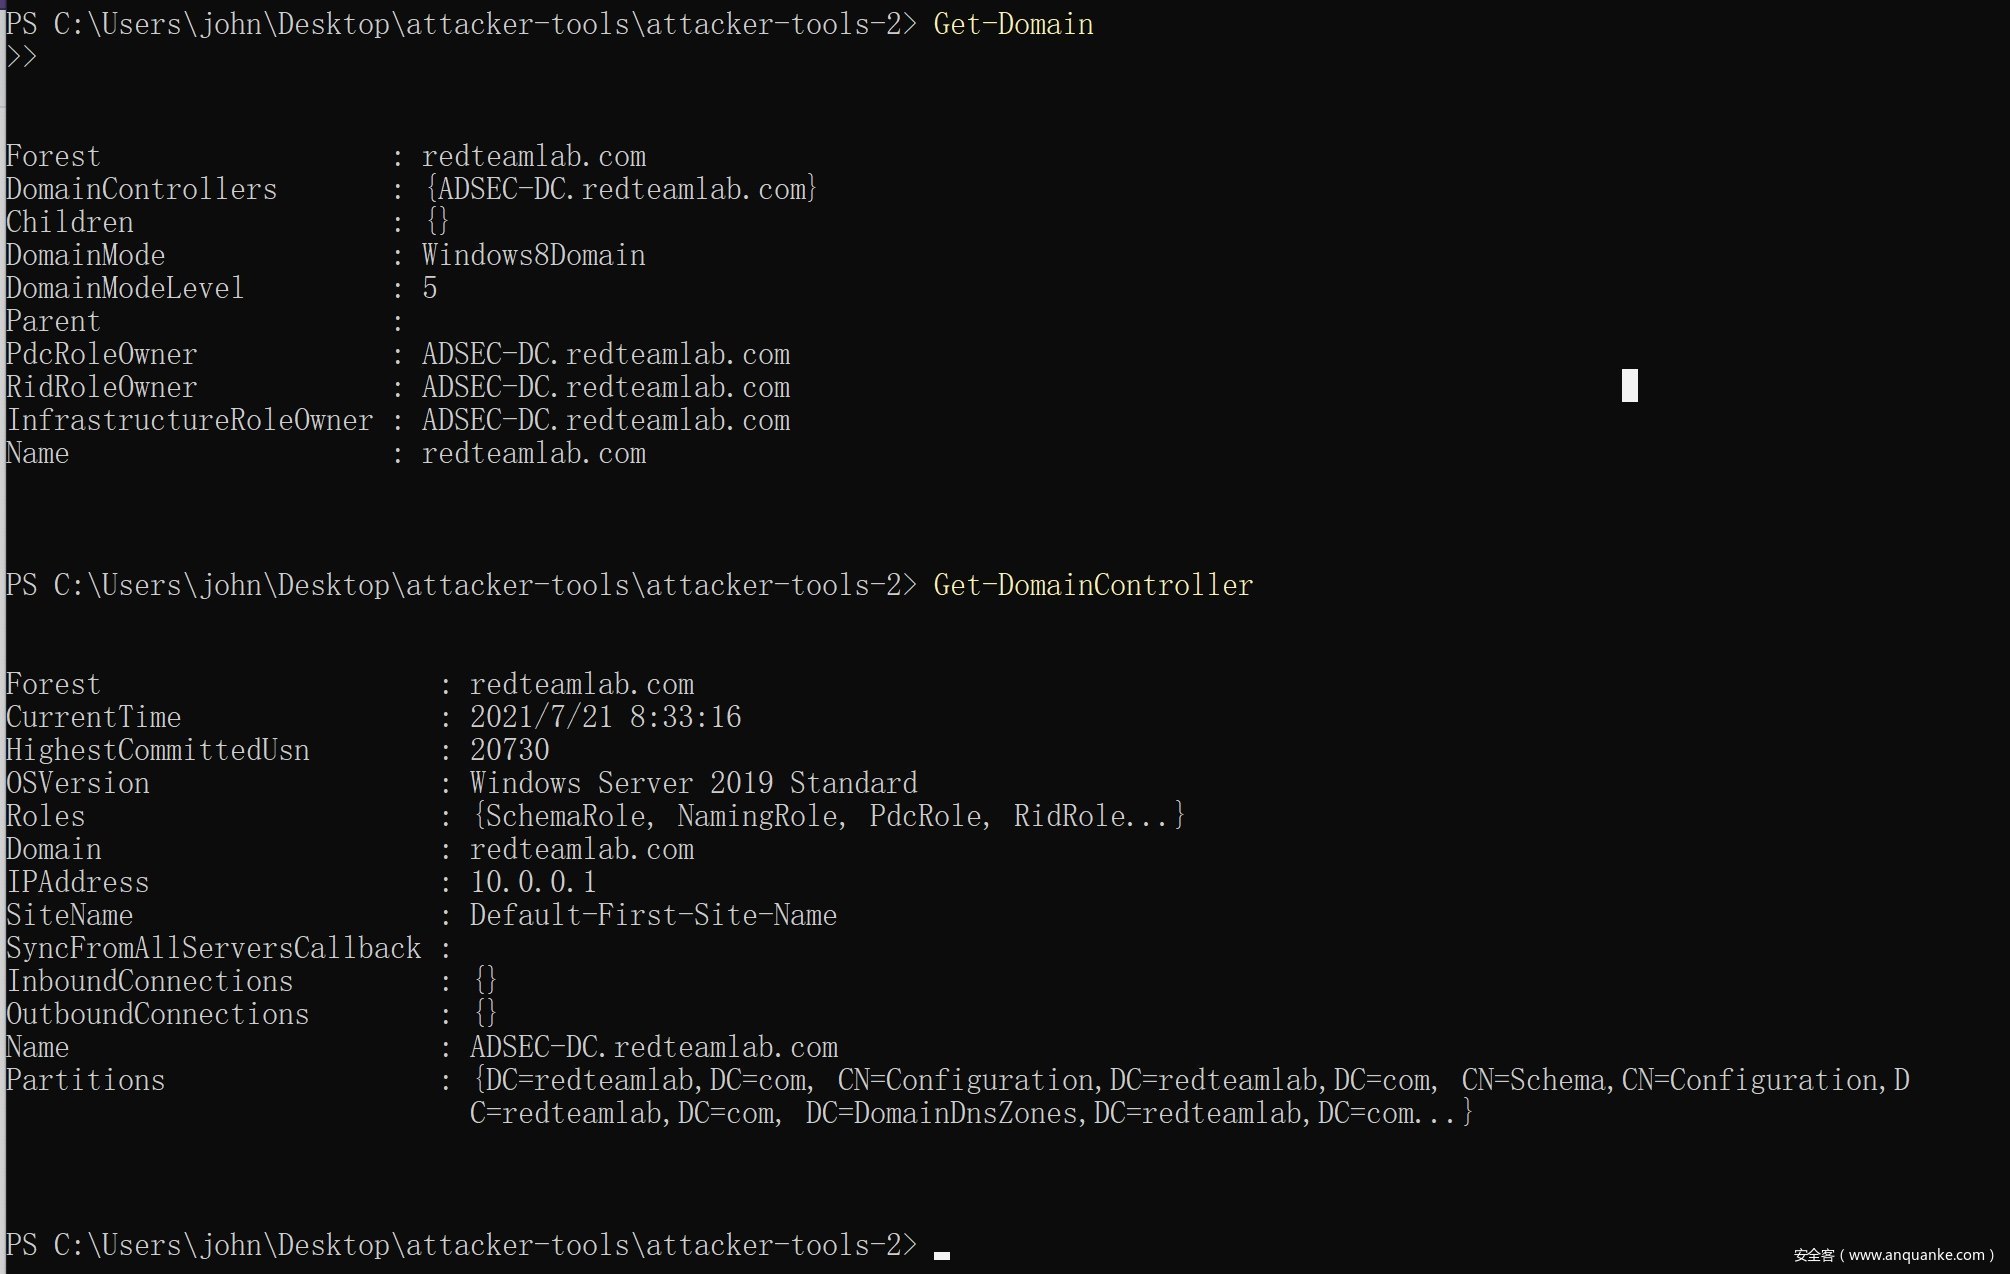Click the Roles list starting with SchemaRole

pyautogui.click(x=827, y=816)
